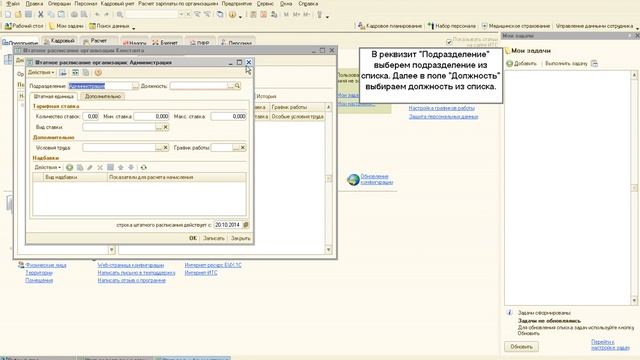Click the Мои задачи panel vertical scrollbar
The image size is (640, 360).
634,188
